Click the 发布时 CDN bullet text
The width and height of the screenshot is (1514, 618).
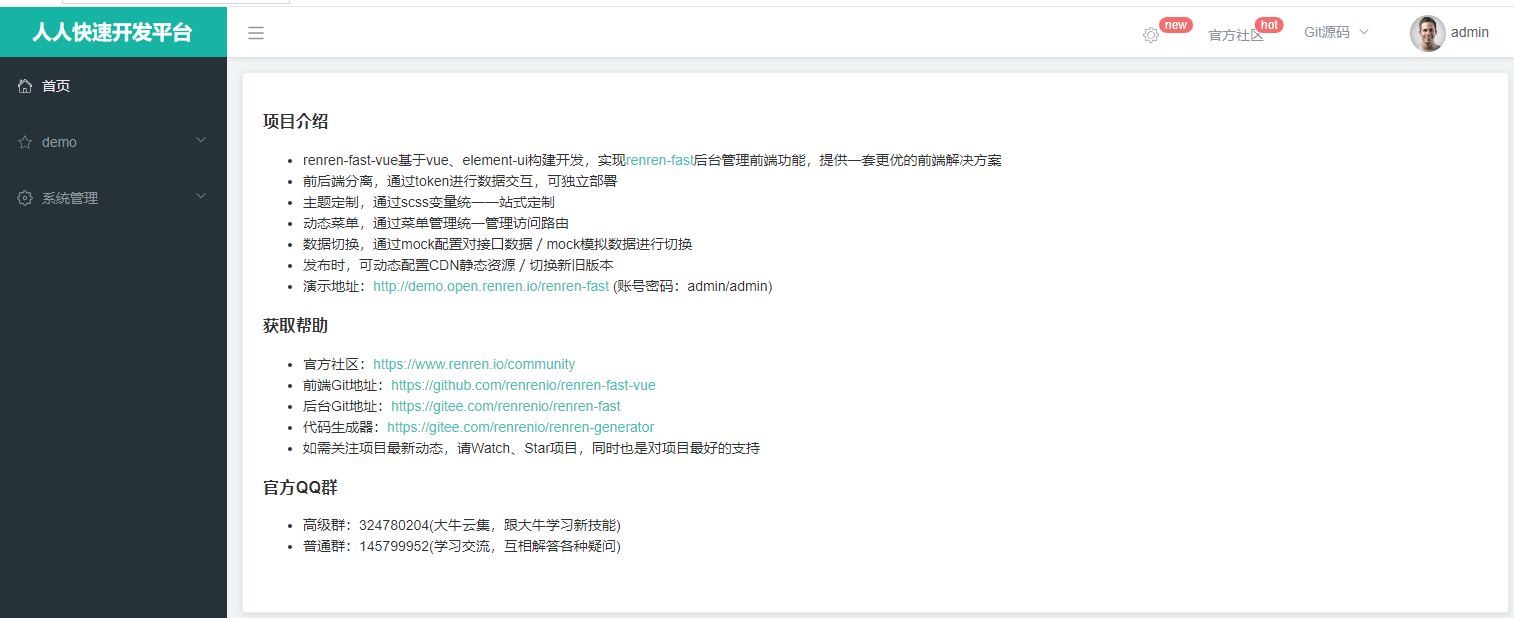pyautogui.click(x=458, y=265)
